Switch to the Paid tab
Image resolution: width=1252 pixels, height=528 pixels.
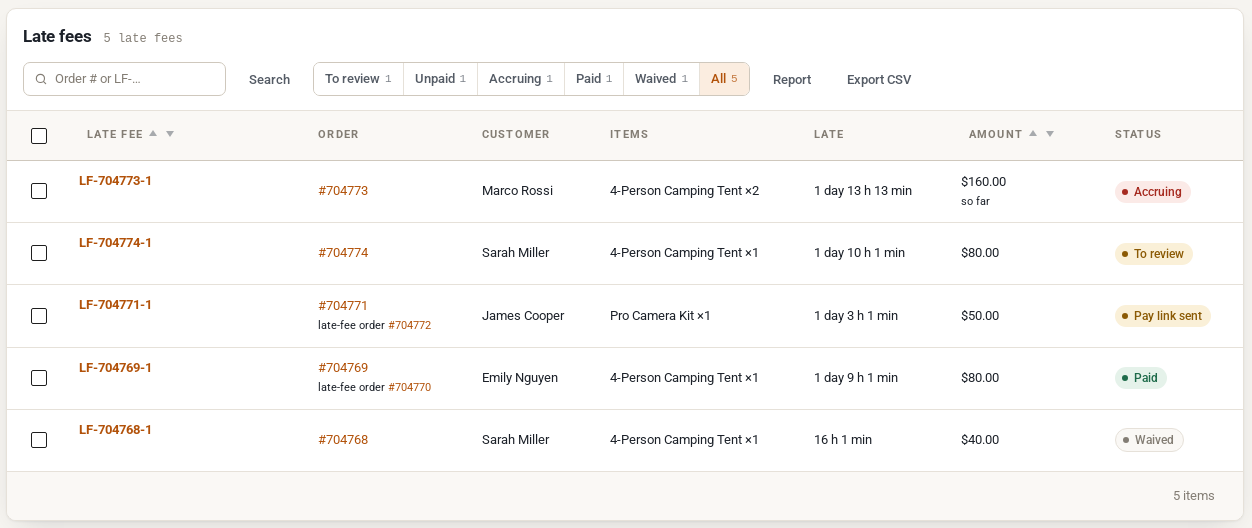(594, 79)
